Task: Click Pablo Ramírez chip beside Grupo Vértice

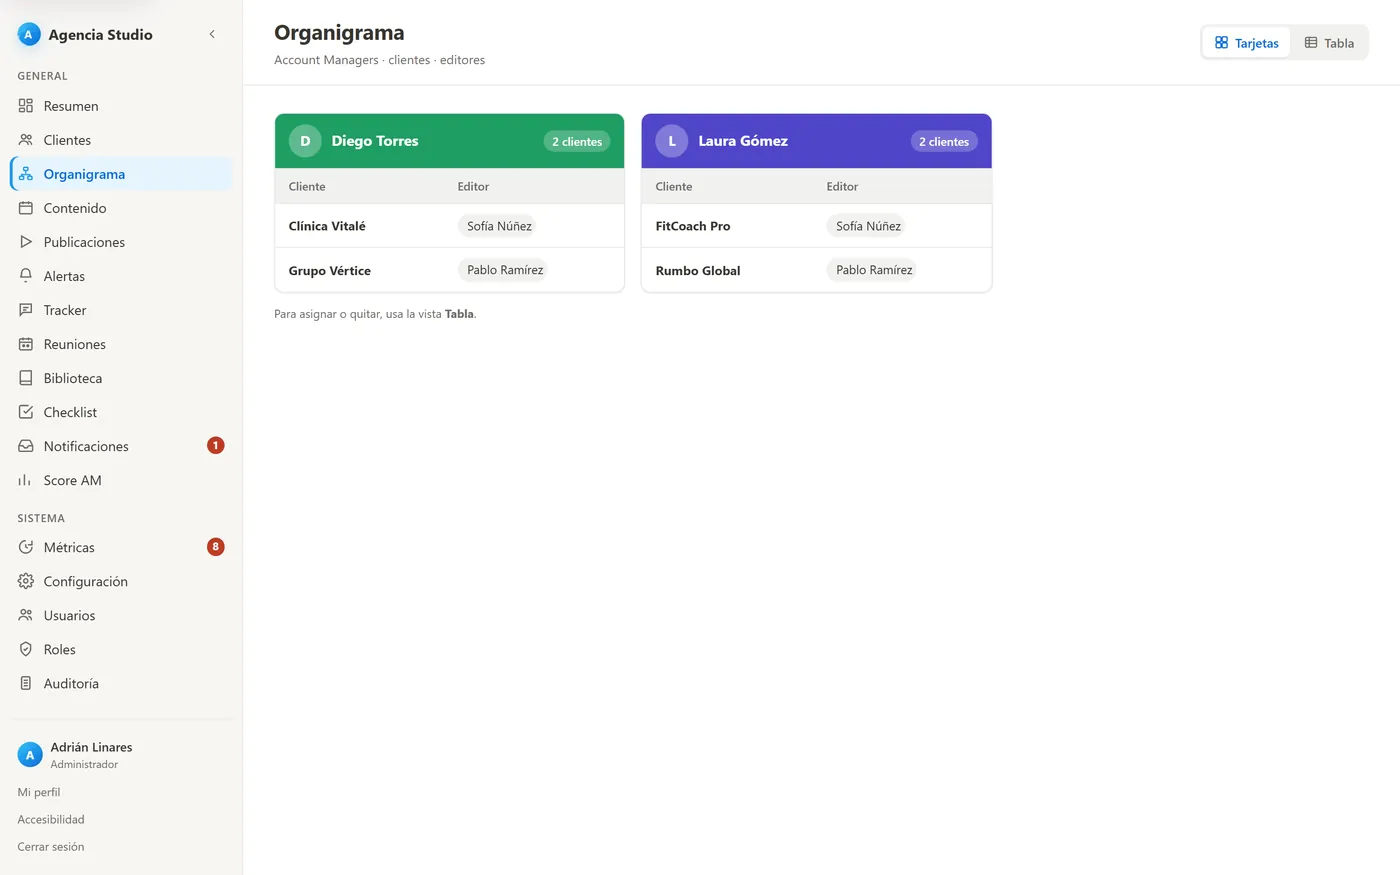Action: coord(503,270)
